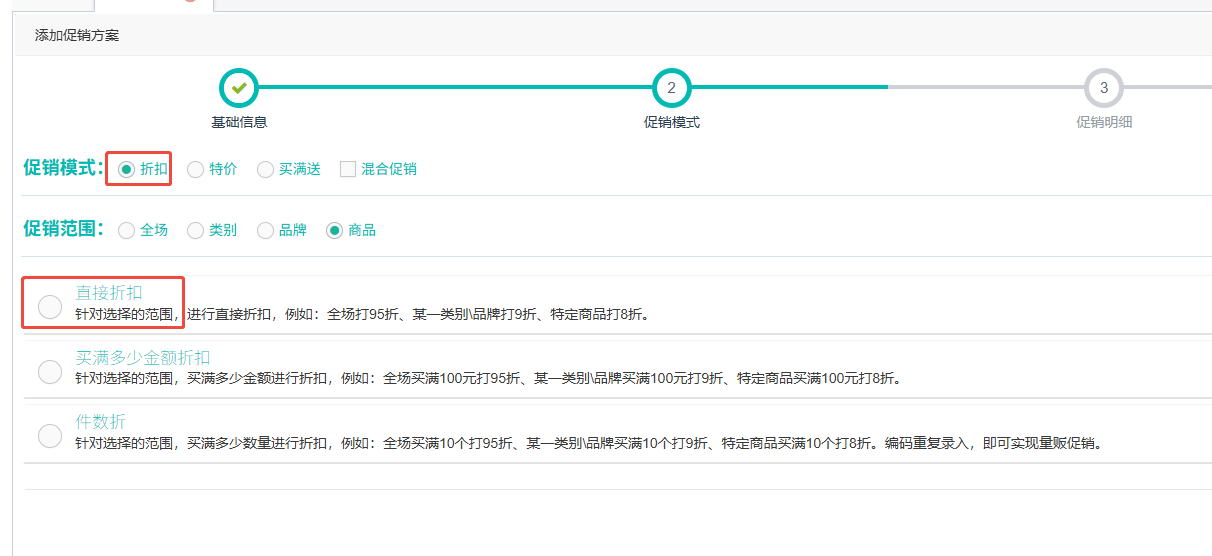
Task: Select the 特价 promotion mode radio
Action: click(x=195, y=169)
